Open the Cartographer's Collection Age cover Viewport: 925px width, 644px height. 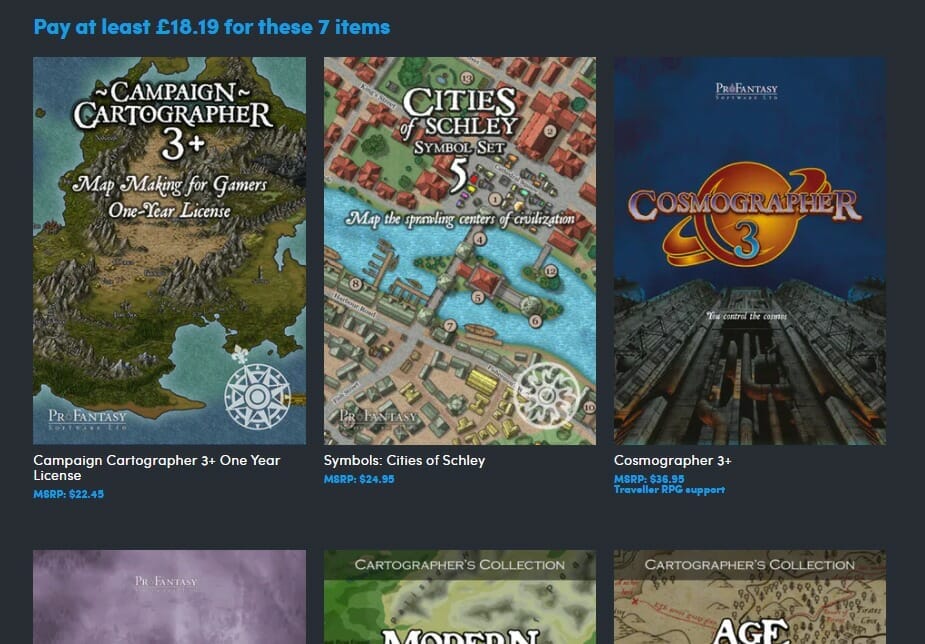(750, 597)
